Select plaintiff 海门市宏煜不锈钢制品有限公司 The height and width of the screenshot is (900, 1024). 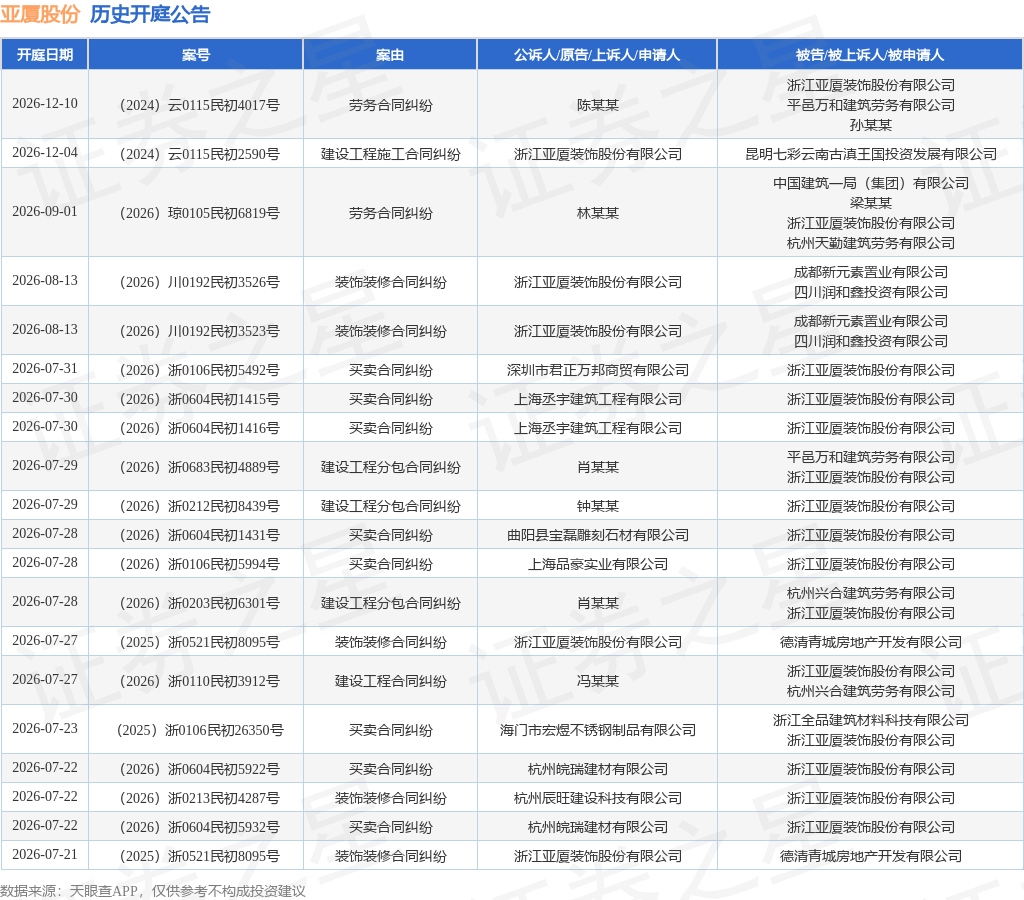[x=598, y=730]
